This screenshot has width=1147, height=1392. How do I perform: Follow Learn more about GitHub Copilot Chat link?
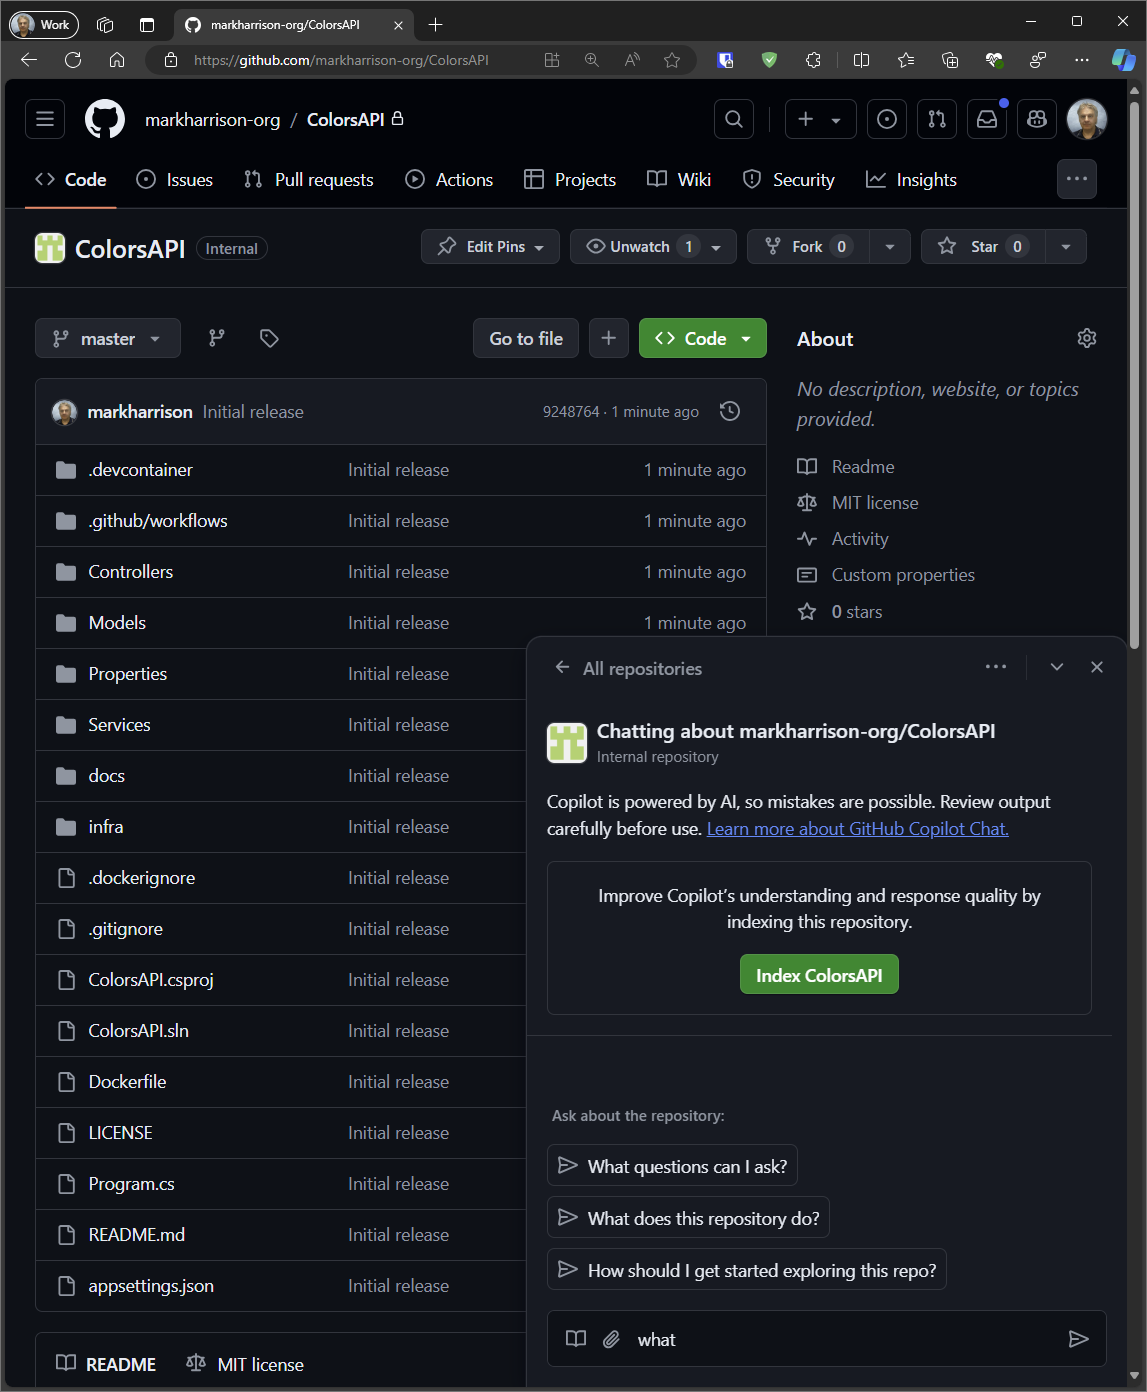[857, 829]
